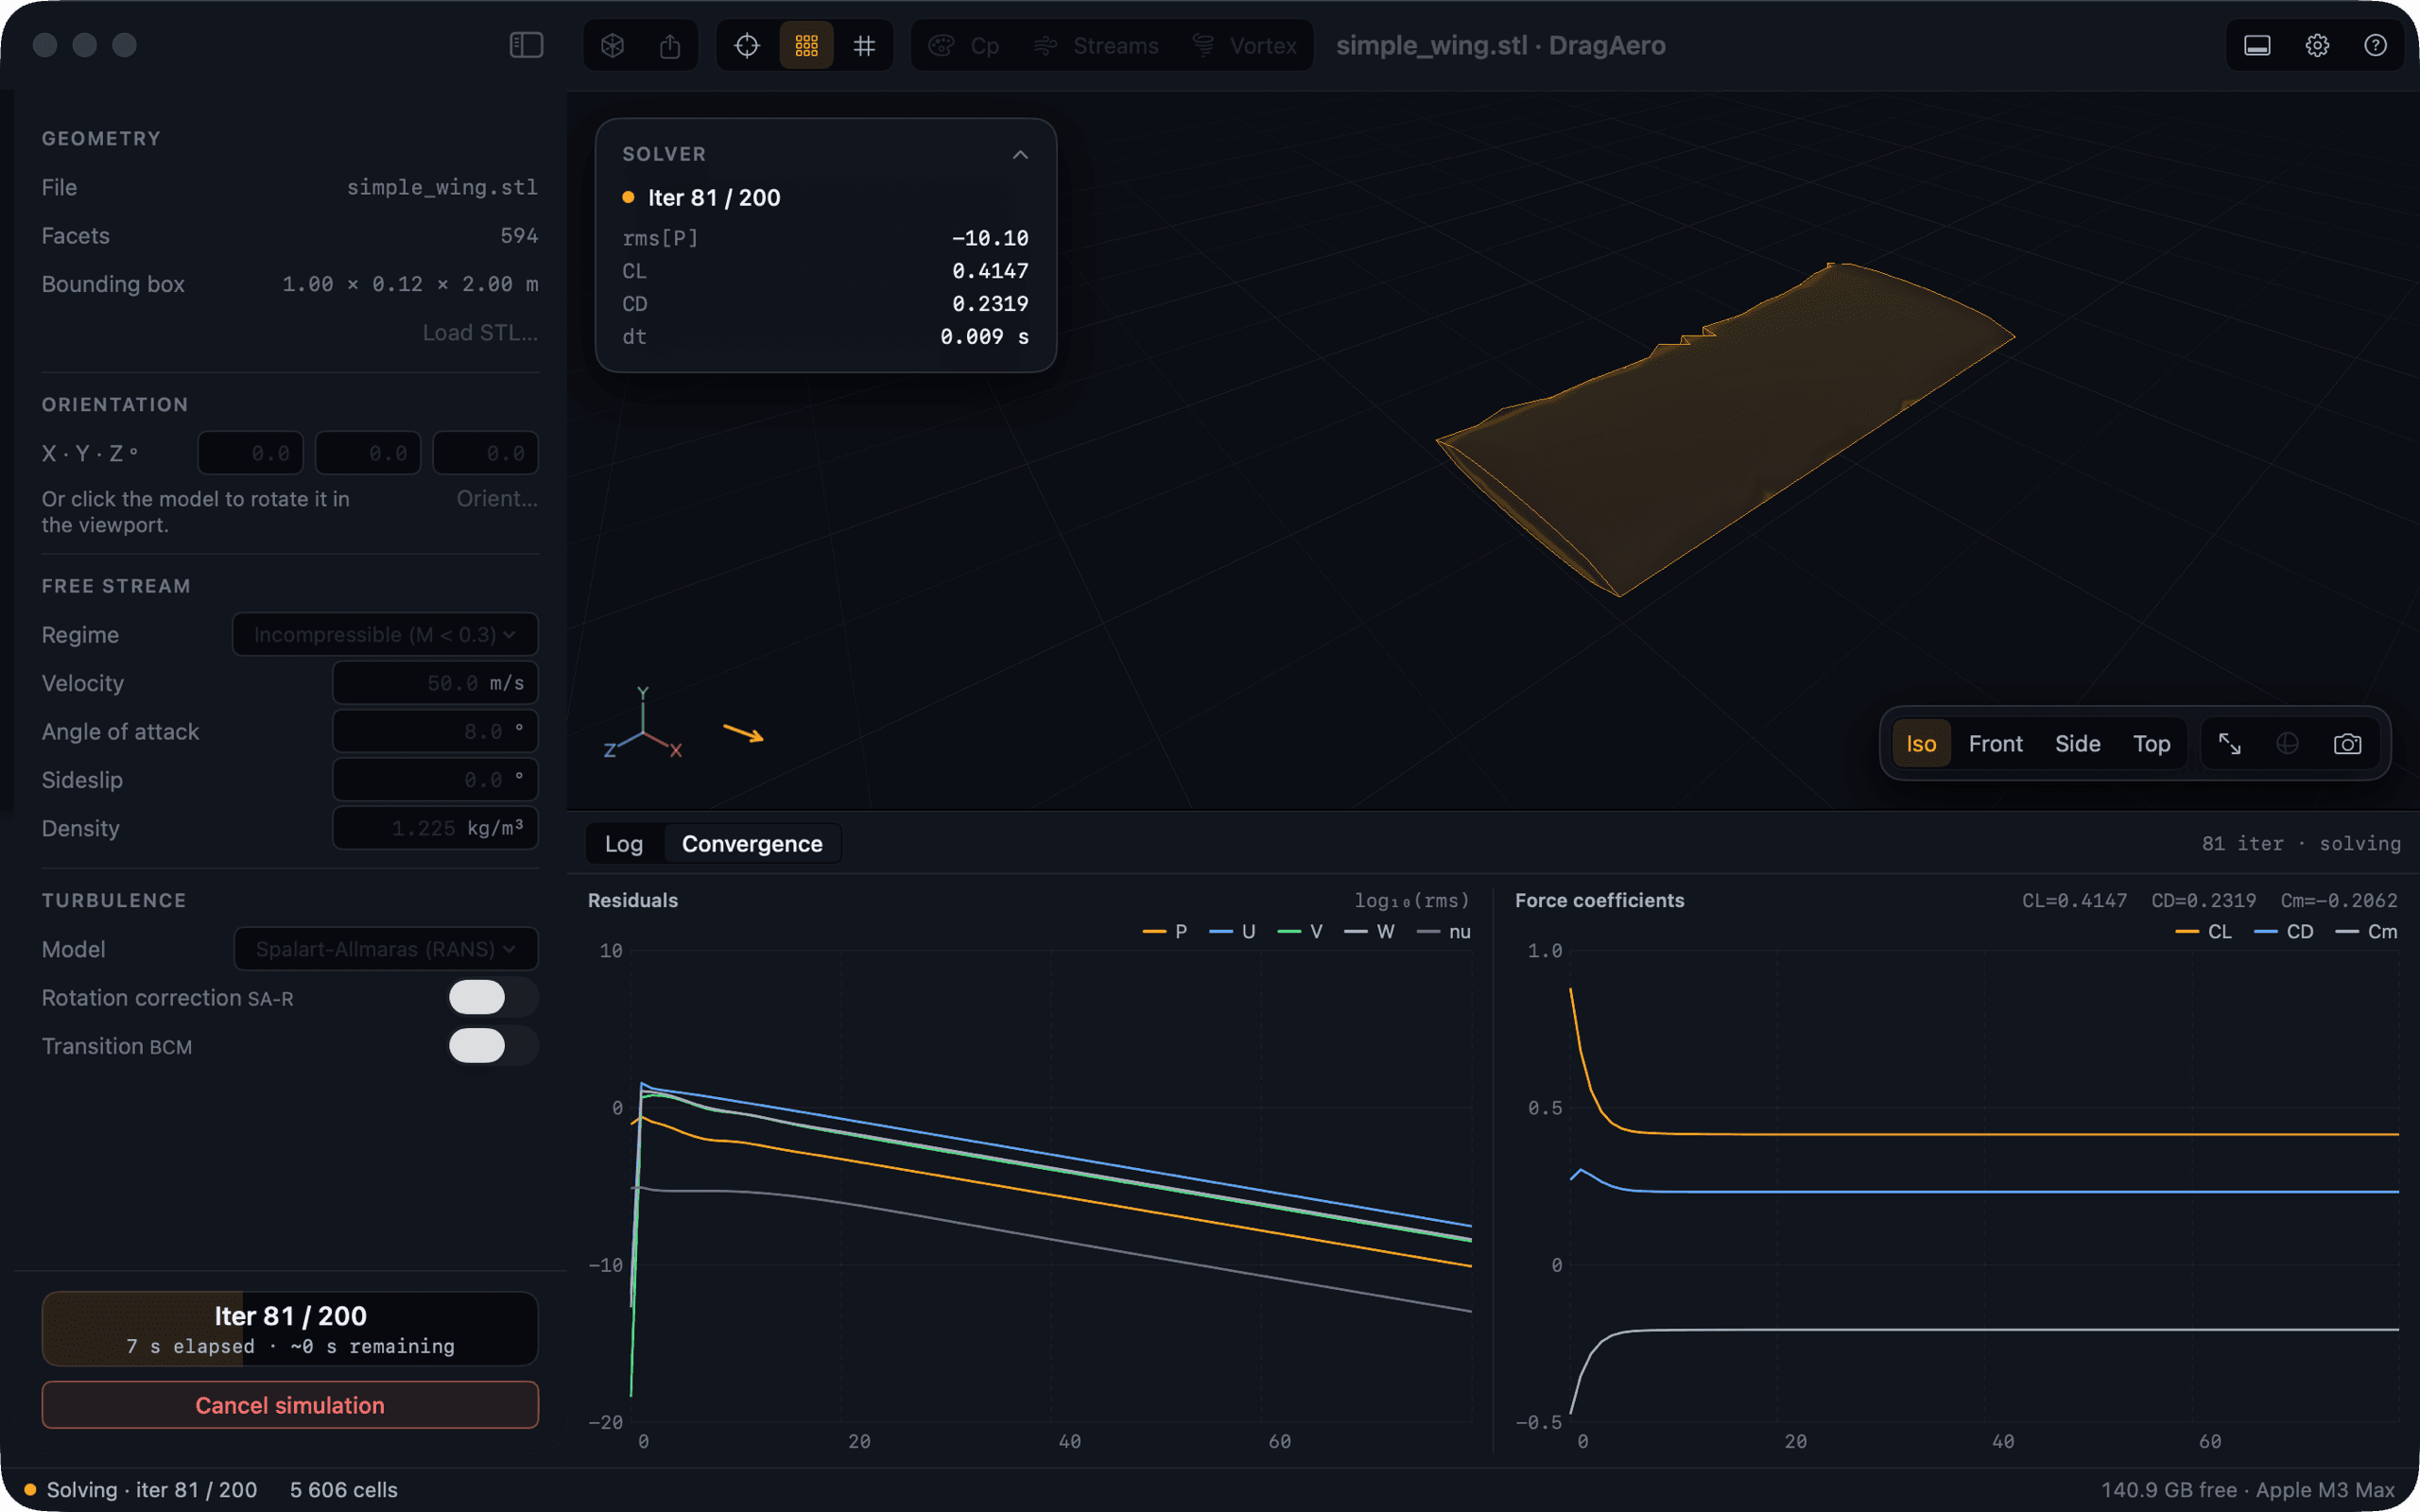Click '140.9 GB free · Apple M3 Max' status
This screenshot has width=2420, height=1512.
tap(2247, 1489)
